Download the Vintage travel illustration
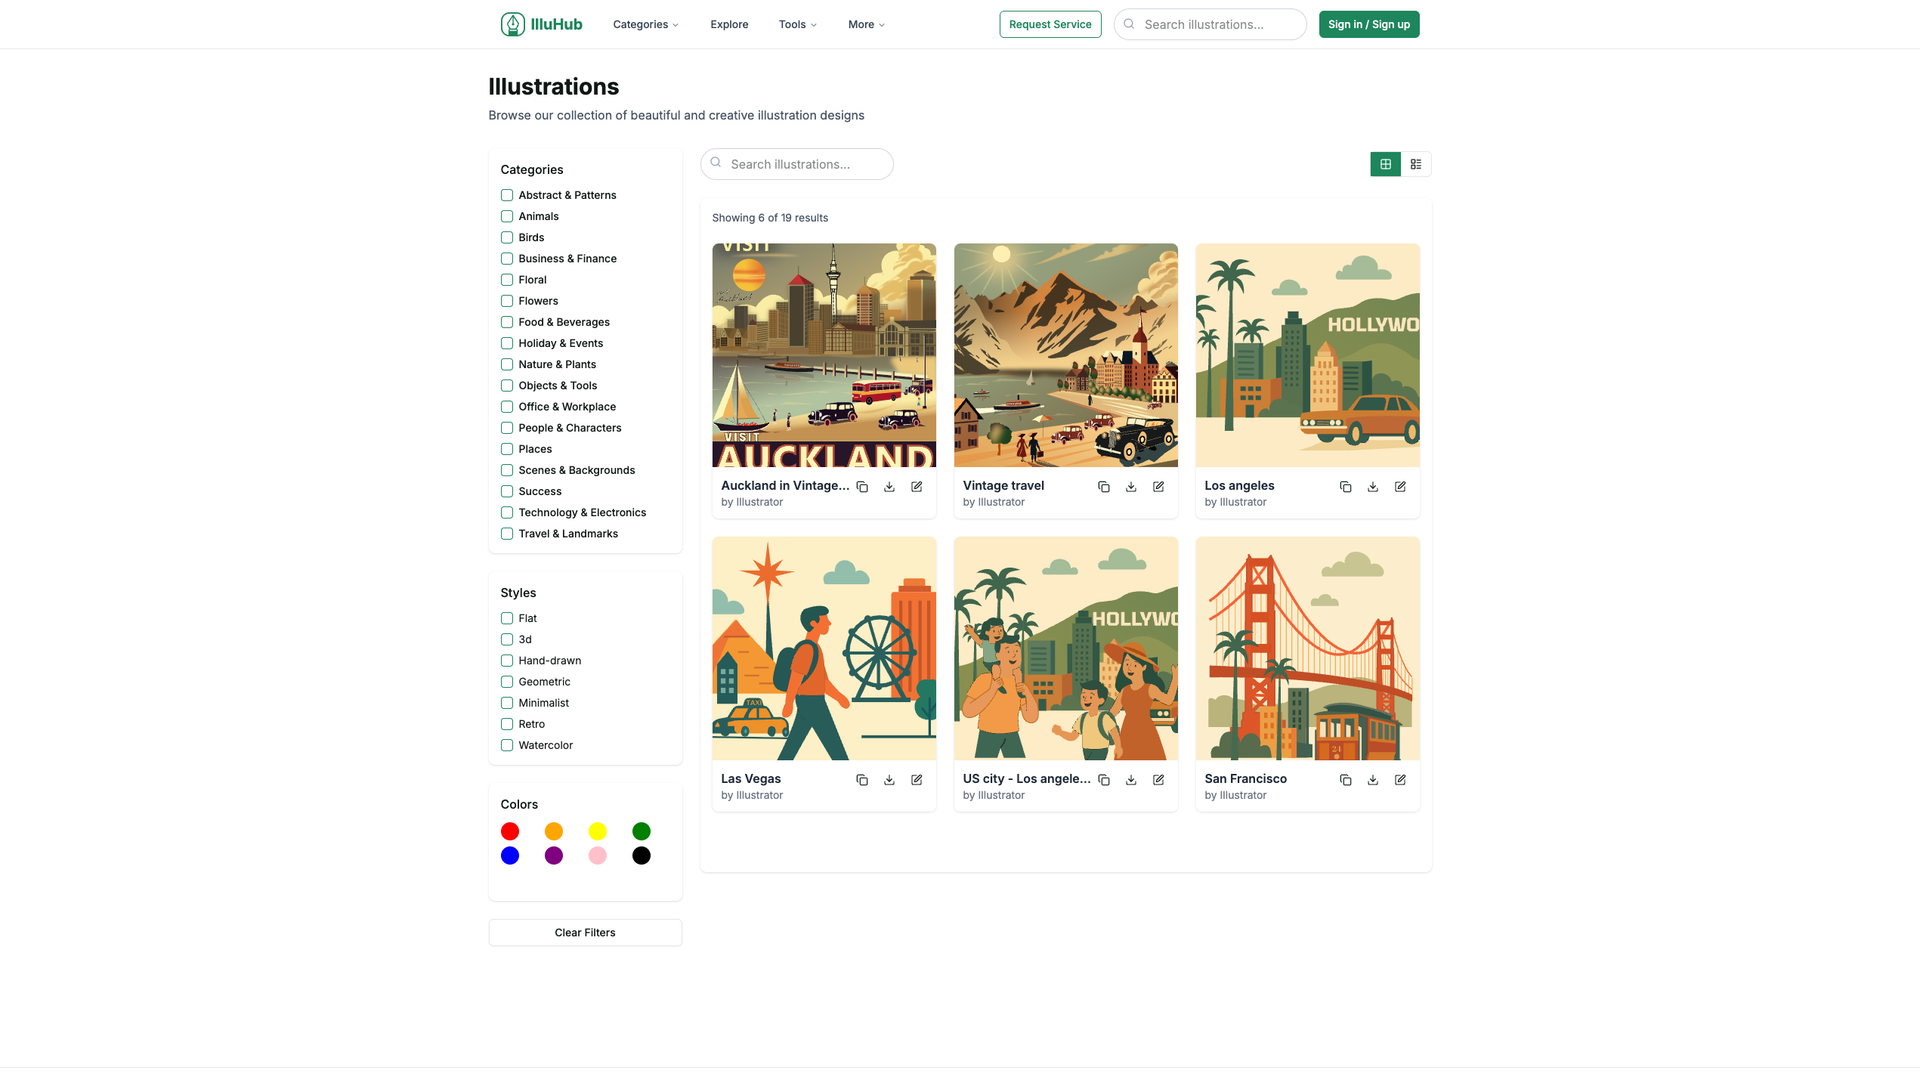Image resolution: width=1920 pixels, height=1080 pixels. (1130, 486)
